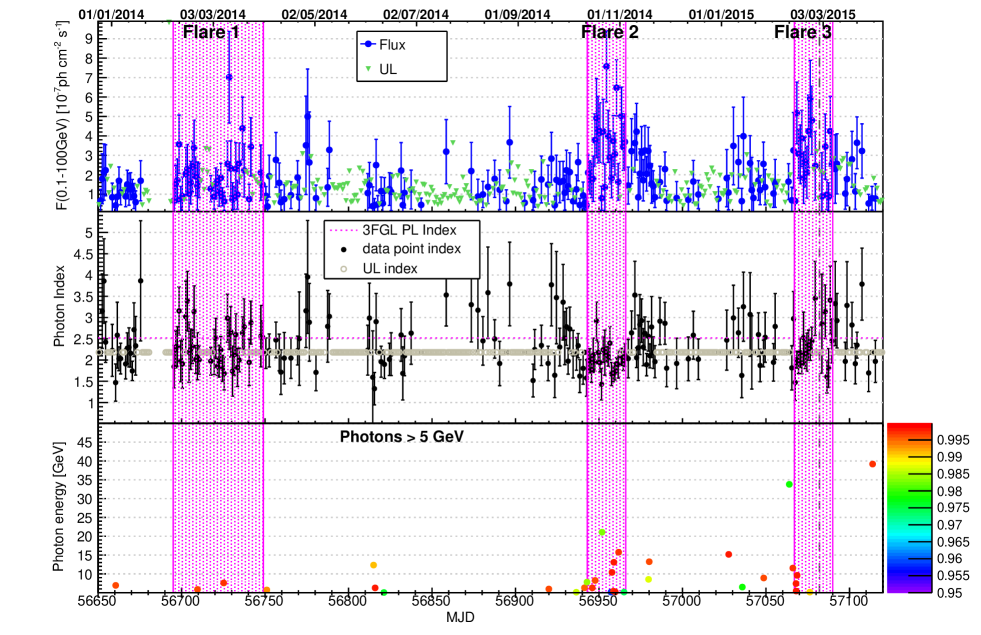Click the 02/07/2014 date label
The image size is (981, 635).
point(416,14)
